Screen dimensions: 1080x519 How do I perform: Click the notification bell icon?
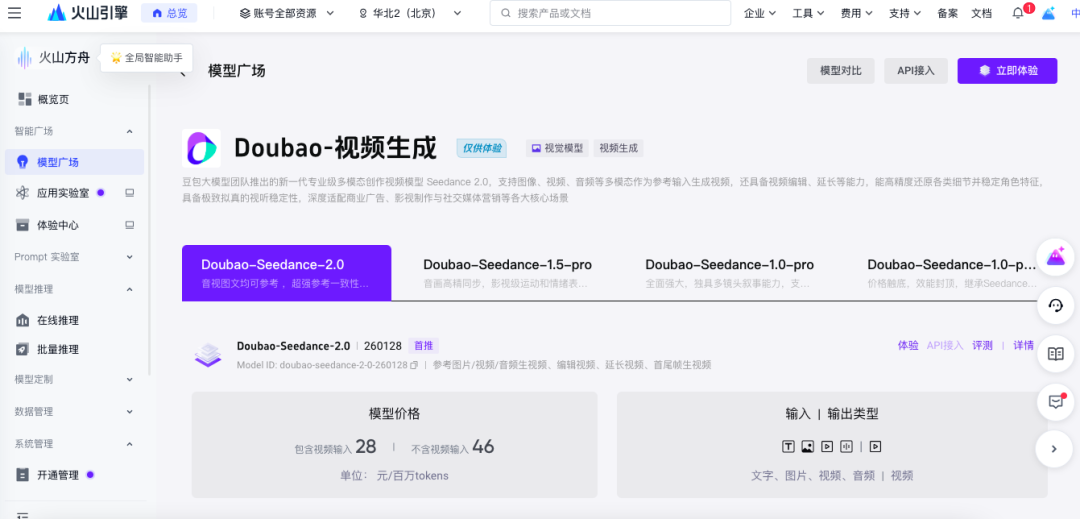coord(1018,13)
